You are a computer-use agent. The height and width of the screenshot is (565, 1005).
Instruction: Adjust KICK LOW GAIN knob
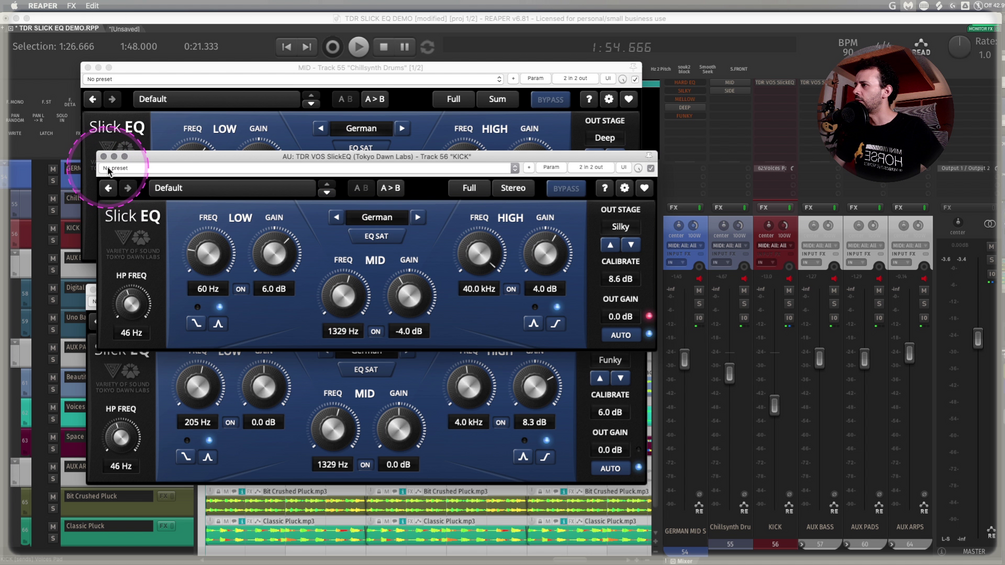(x=274, y=254)
